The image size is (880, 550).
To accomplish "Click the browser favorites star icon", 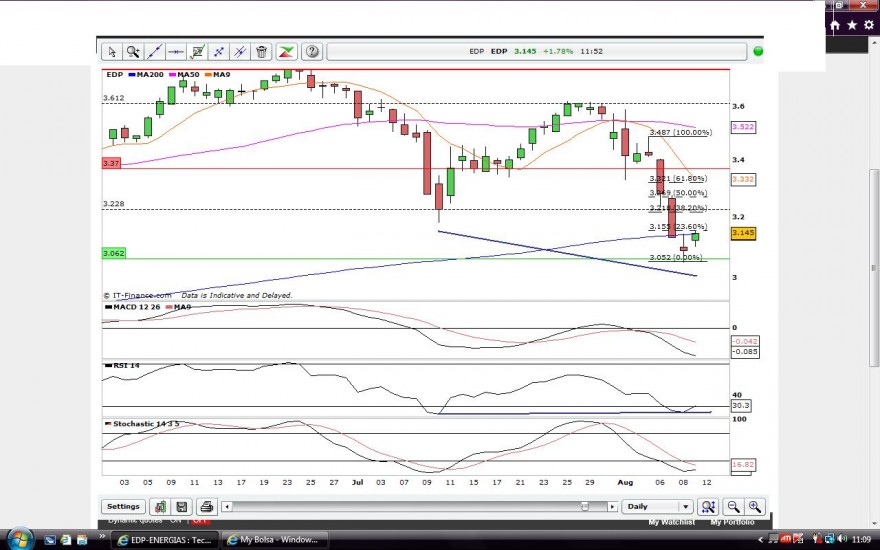I will pos(852,25).
